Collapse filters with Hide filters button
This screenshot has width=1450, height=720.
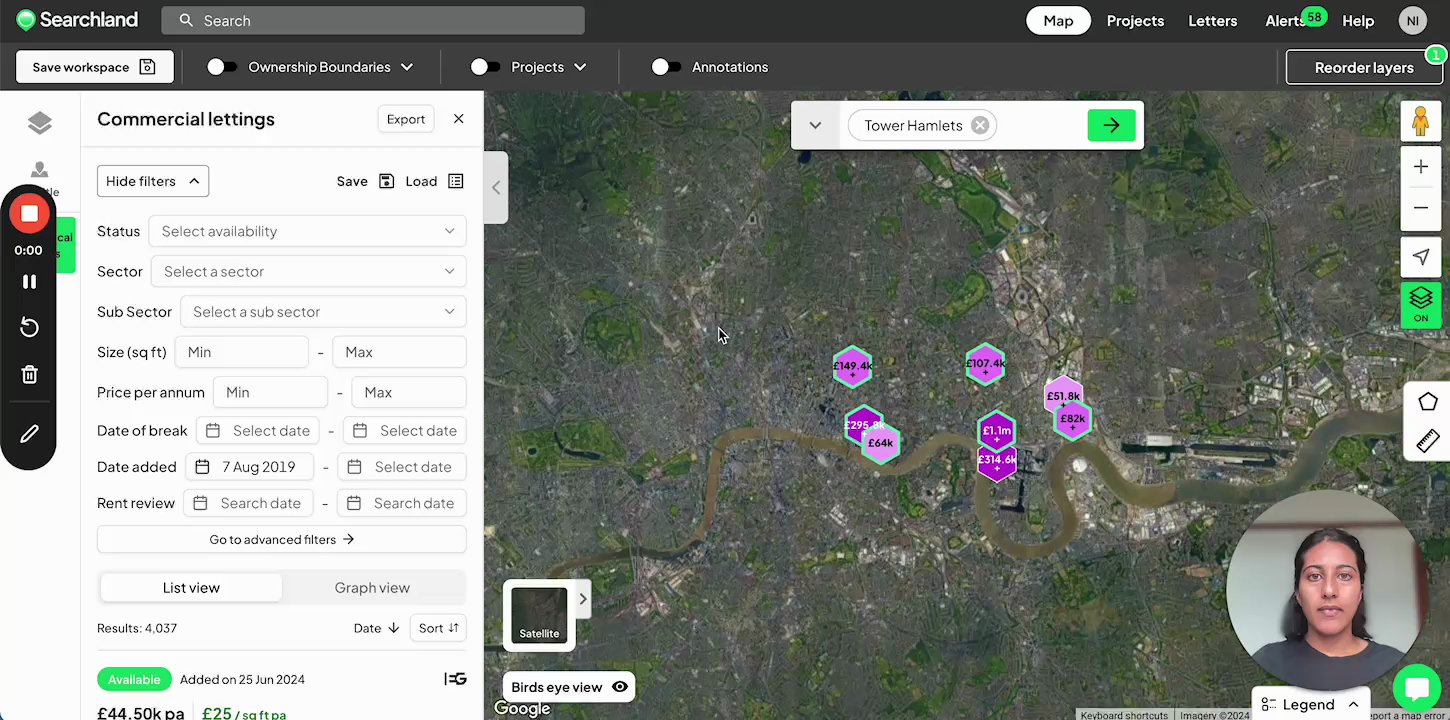coord(153,181)
